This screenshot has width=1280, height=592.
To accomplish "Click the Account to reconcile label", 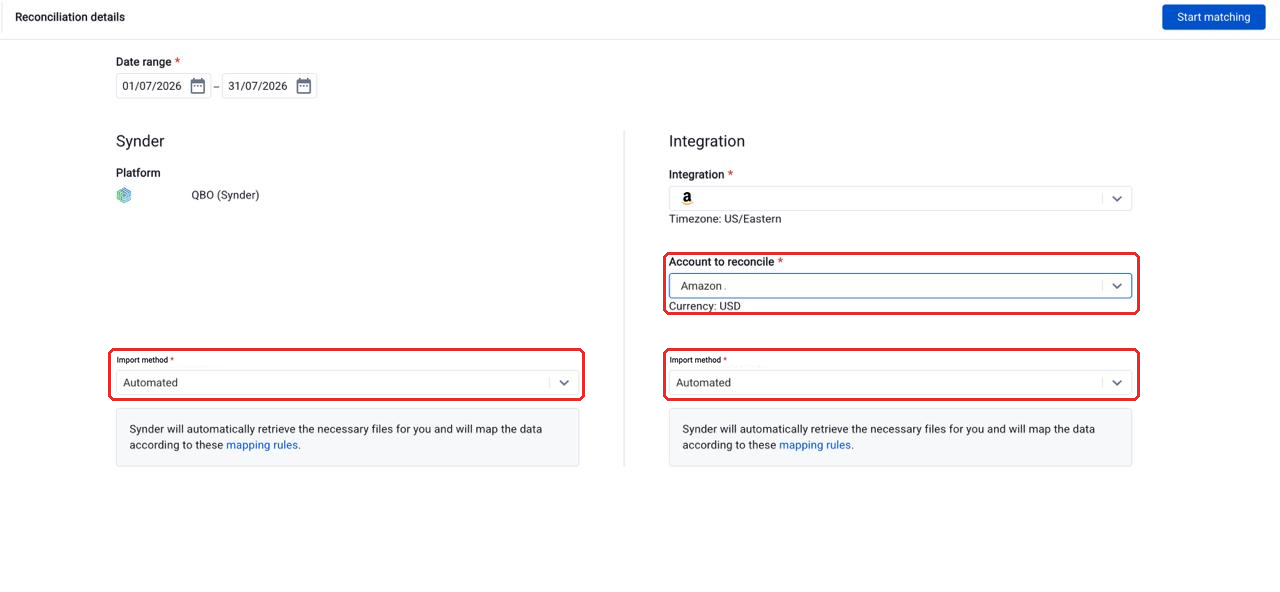I will [x=721, y=262].
